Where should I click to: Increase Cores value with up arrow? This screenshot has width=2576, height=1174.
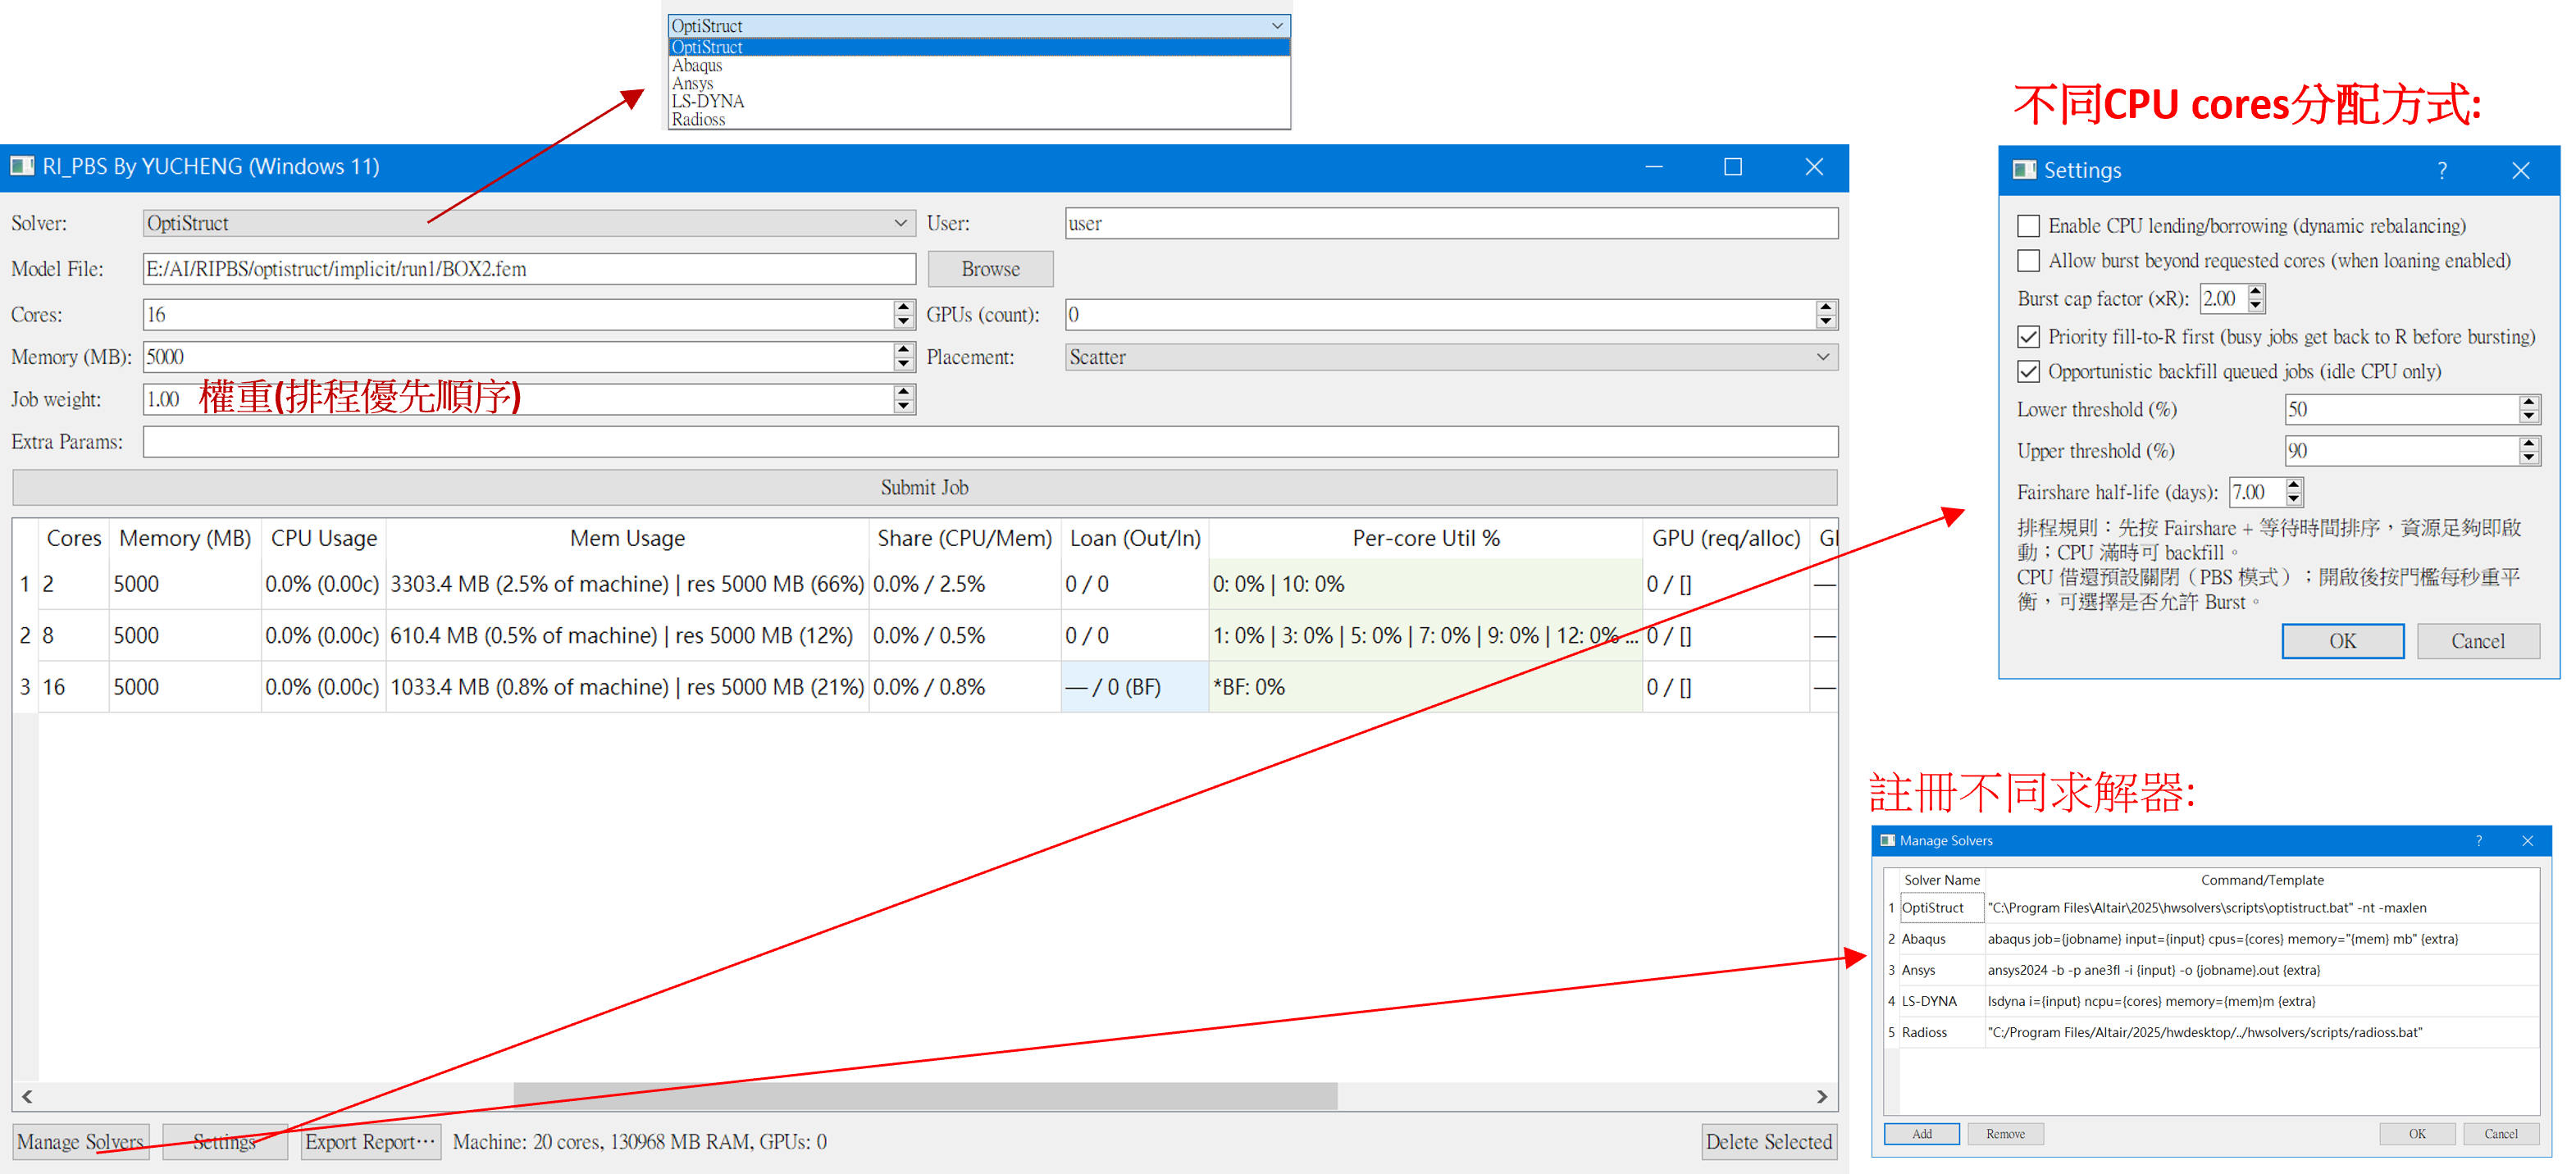click(x=903, y=308)
